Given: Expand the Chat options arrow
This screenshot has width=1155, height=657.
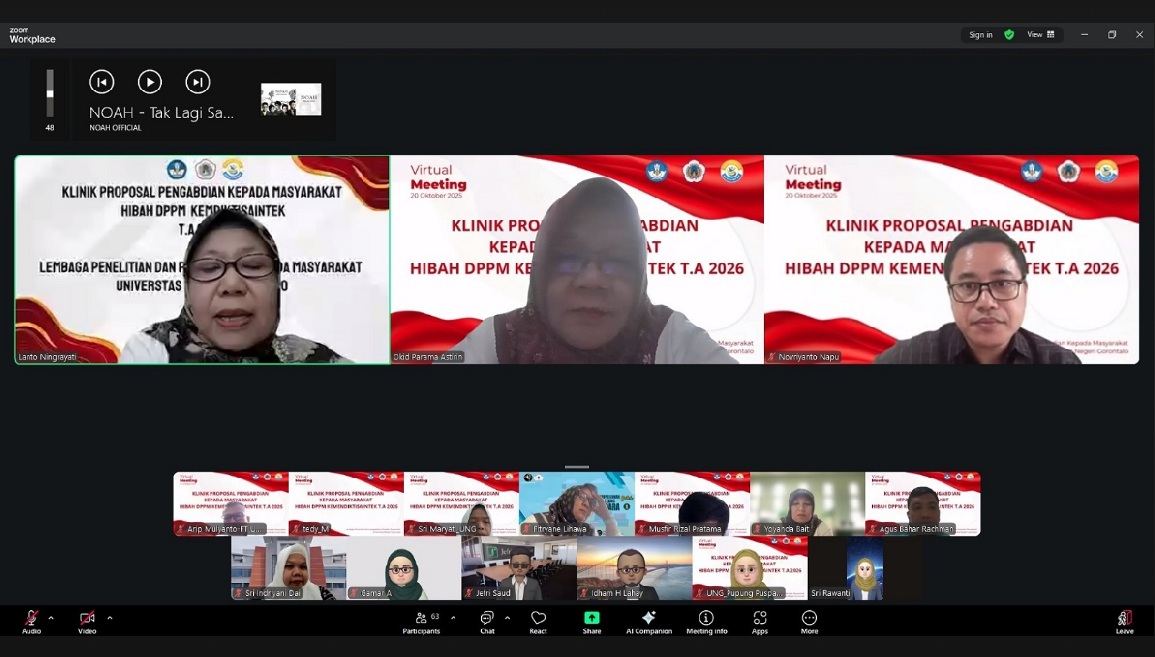Looking at the screenshot, I should (x=507, y=618).
